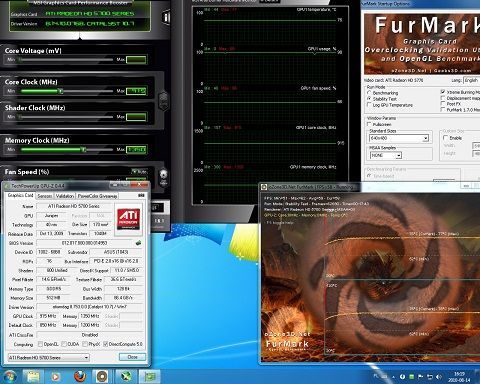Launch Firefox from the taskbar

[x=79, y=377]
